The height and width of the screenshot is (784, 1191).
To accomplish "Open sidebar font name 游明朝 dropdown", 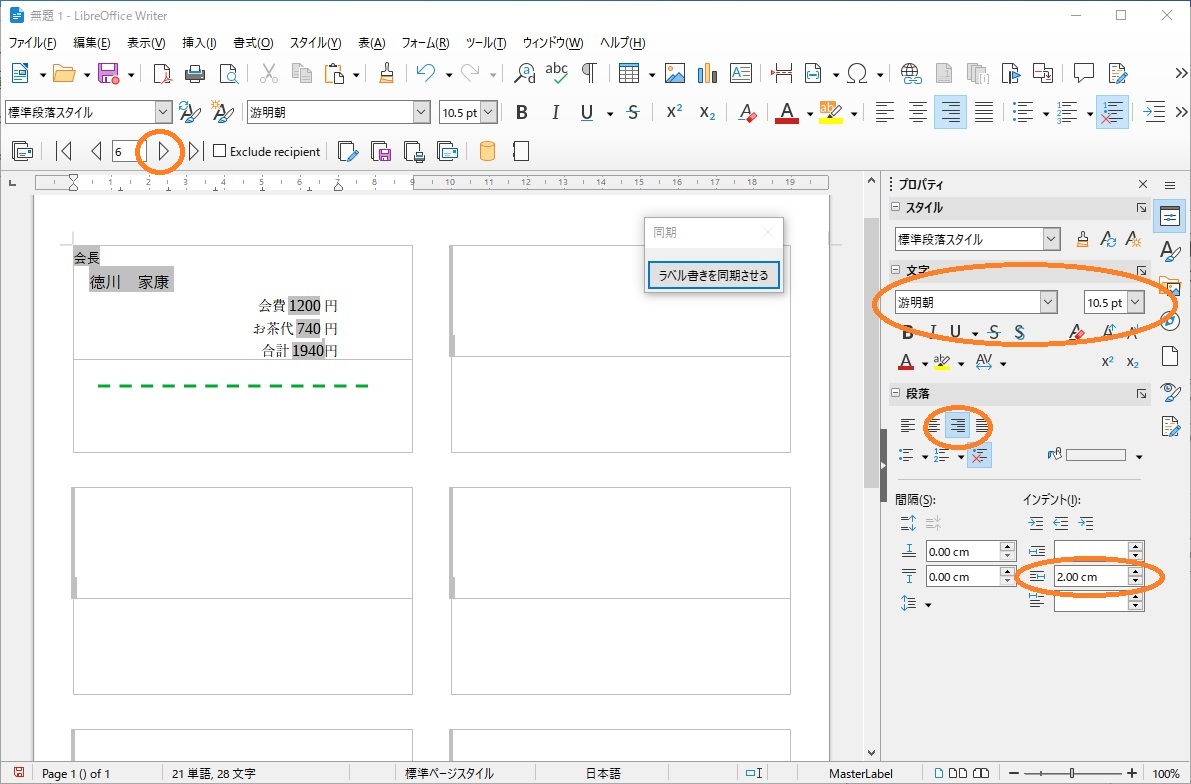I will coord(1048,302).
